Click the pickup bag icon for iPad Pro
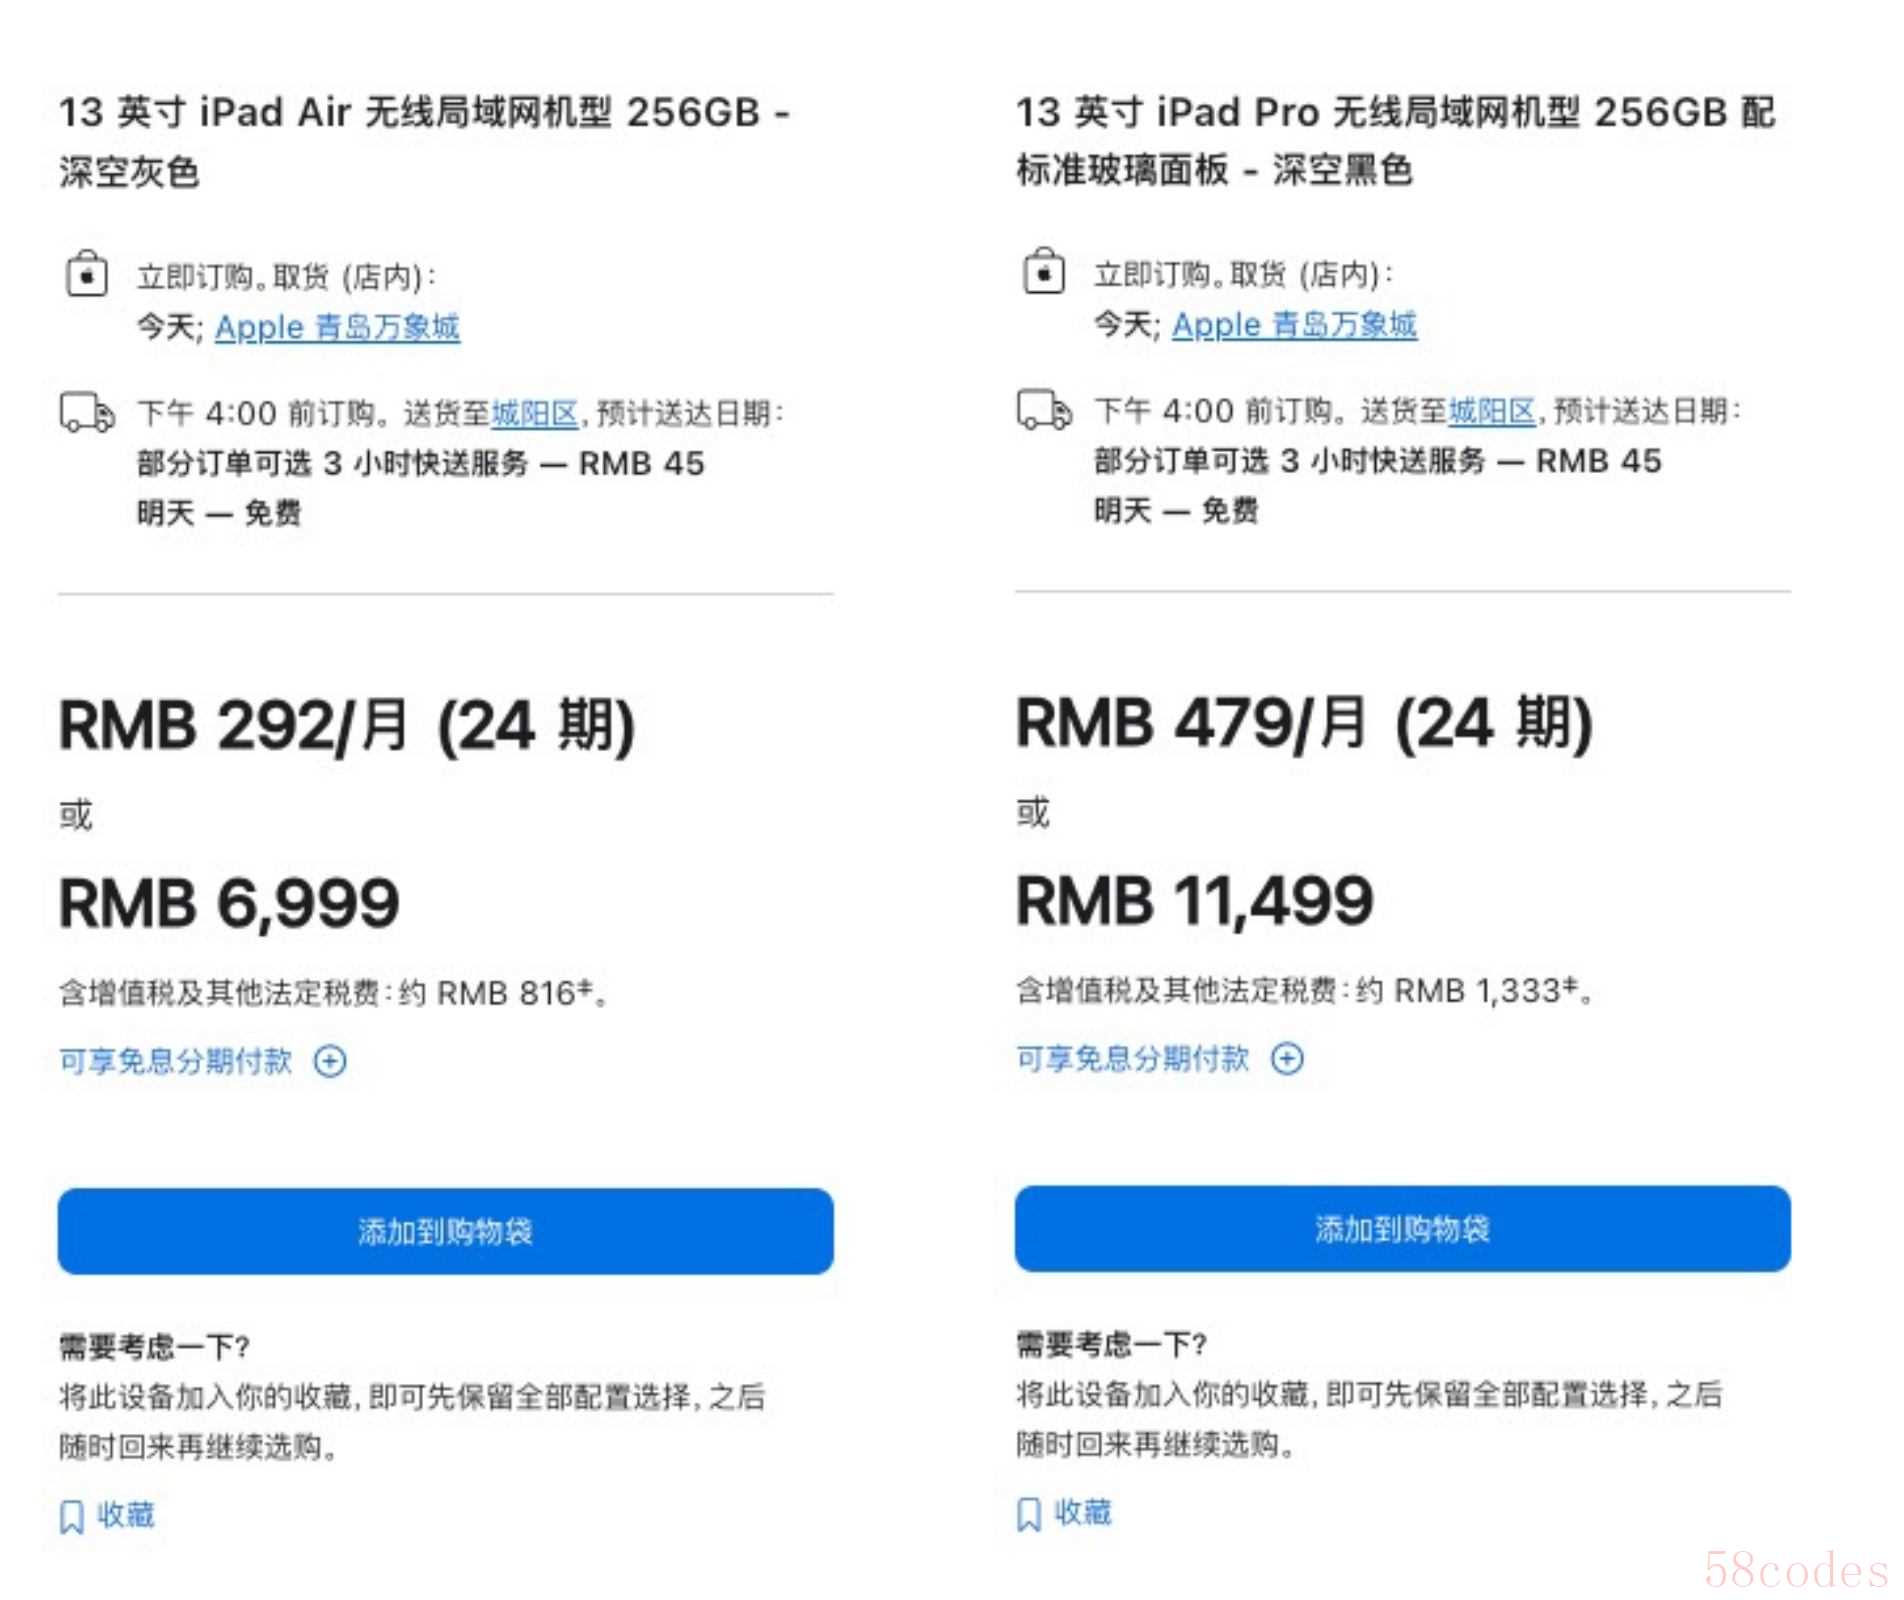1904x1600 pixels. pos(1043,271)
